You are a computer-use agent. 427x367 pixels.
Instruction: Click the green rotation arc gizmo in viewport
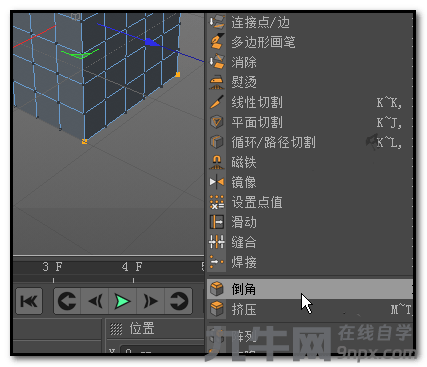click(80, 54)
